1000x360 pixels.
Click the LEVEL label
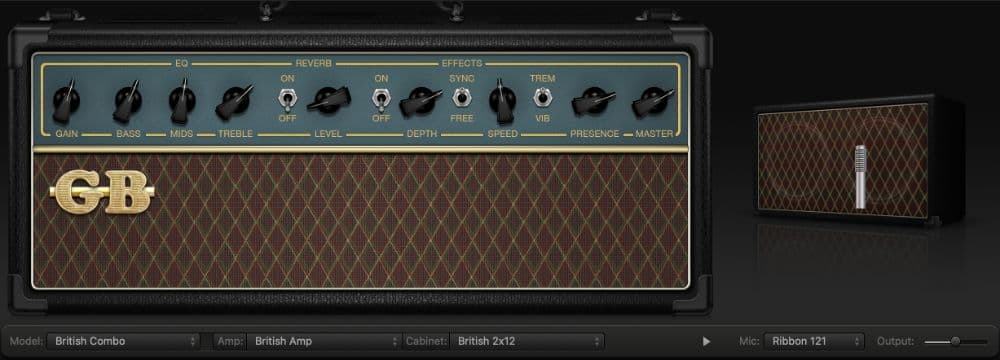328,134
